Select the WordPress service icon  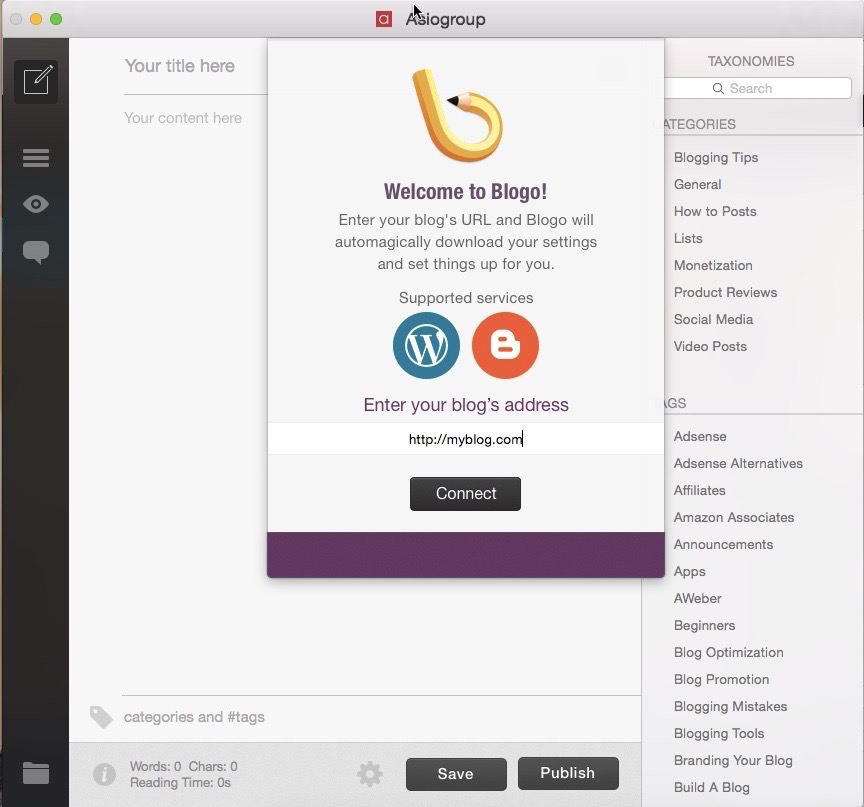(x=426, y=346)
